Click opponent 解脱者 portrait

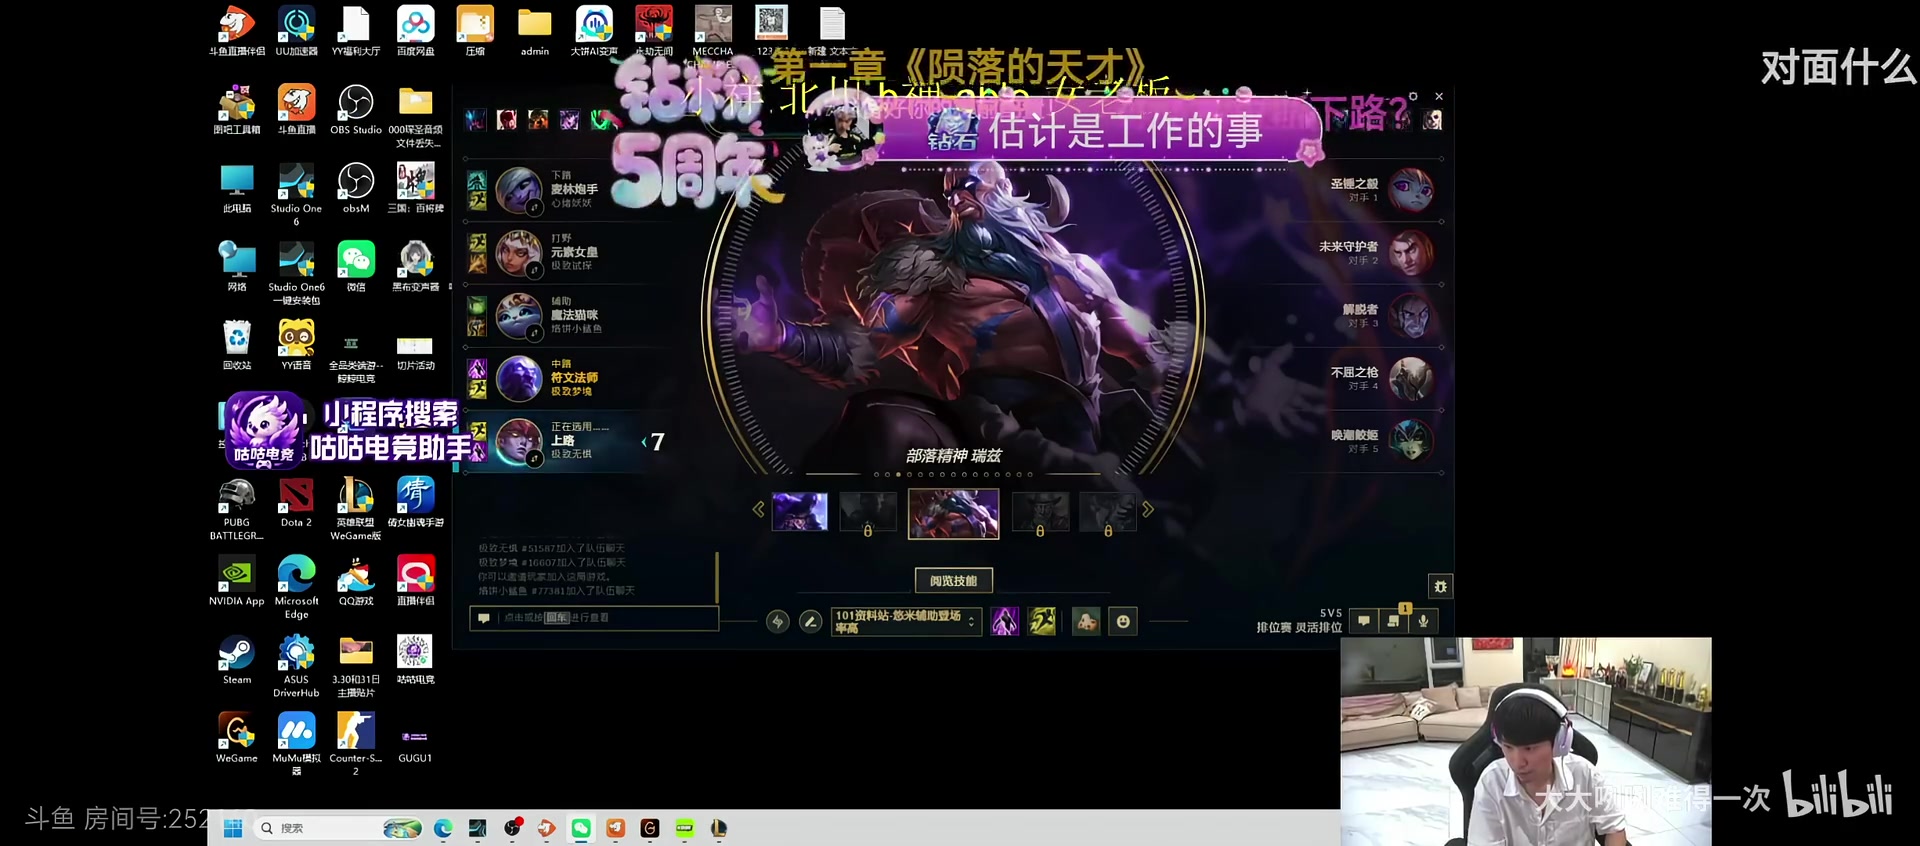(1411, 316)
